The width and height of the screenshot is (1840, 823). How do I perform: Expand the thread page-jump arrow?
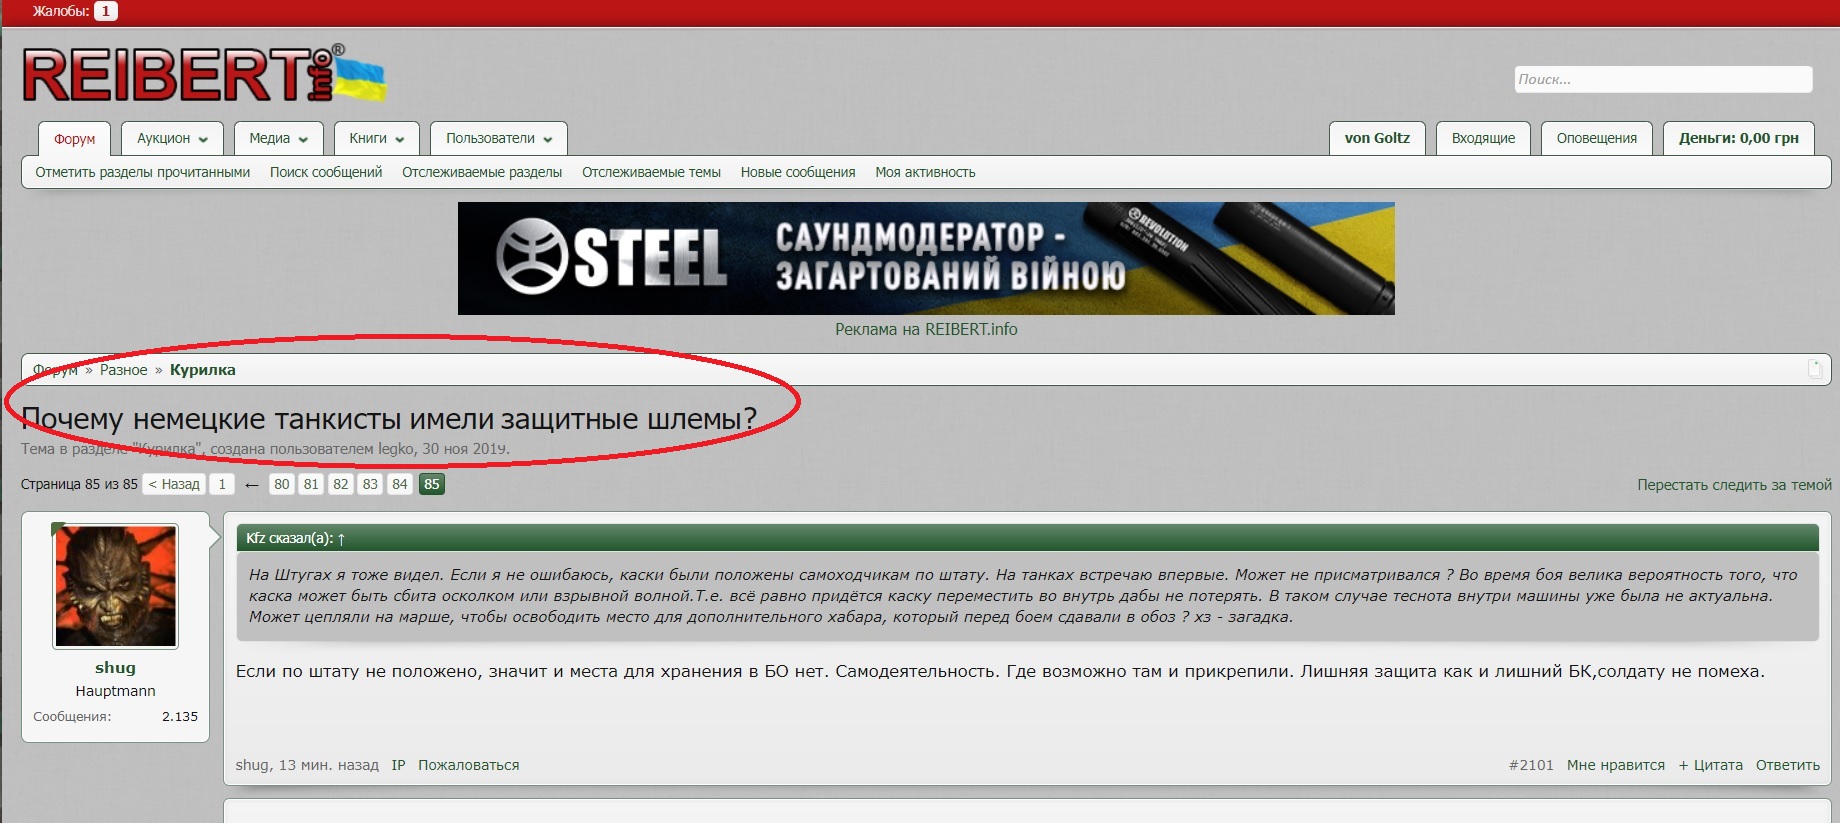pyautogui.click(x=252, y=485)
